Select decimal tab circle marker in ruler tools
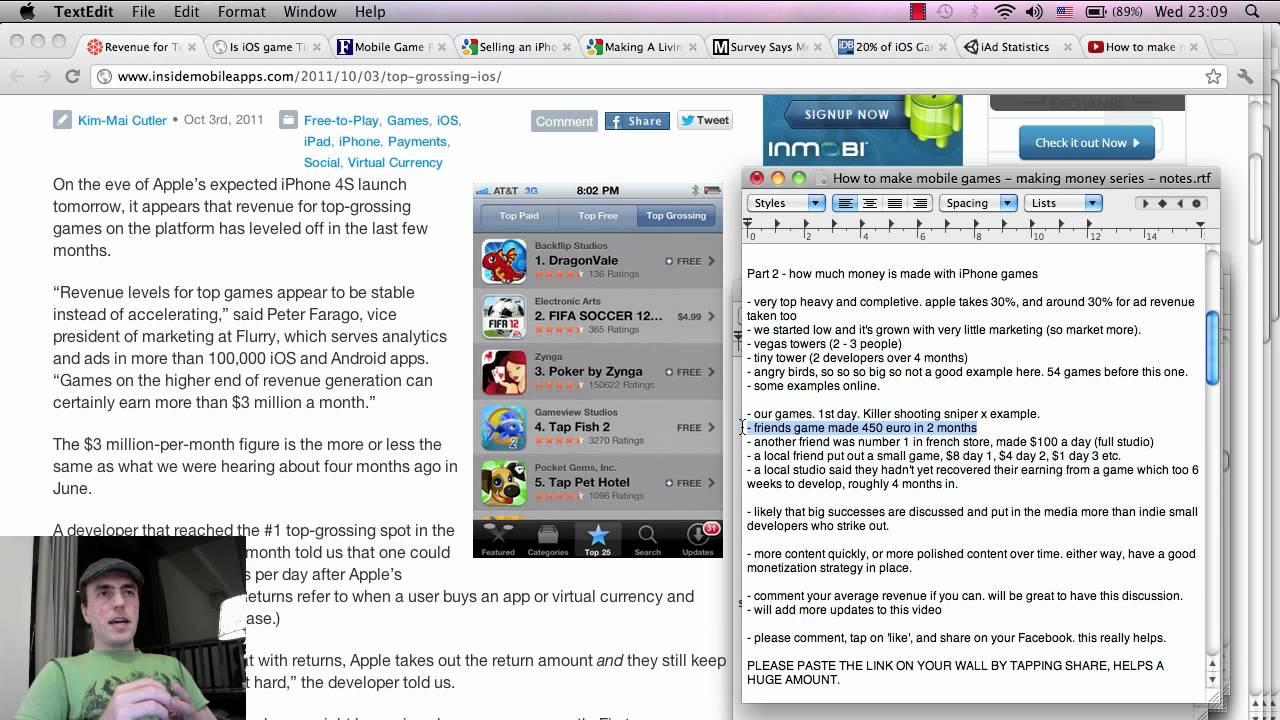 (x=1196, y=203)
